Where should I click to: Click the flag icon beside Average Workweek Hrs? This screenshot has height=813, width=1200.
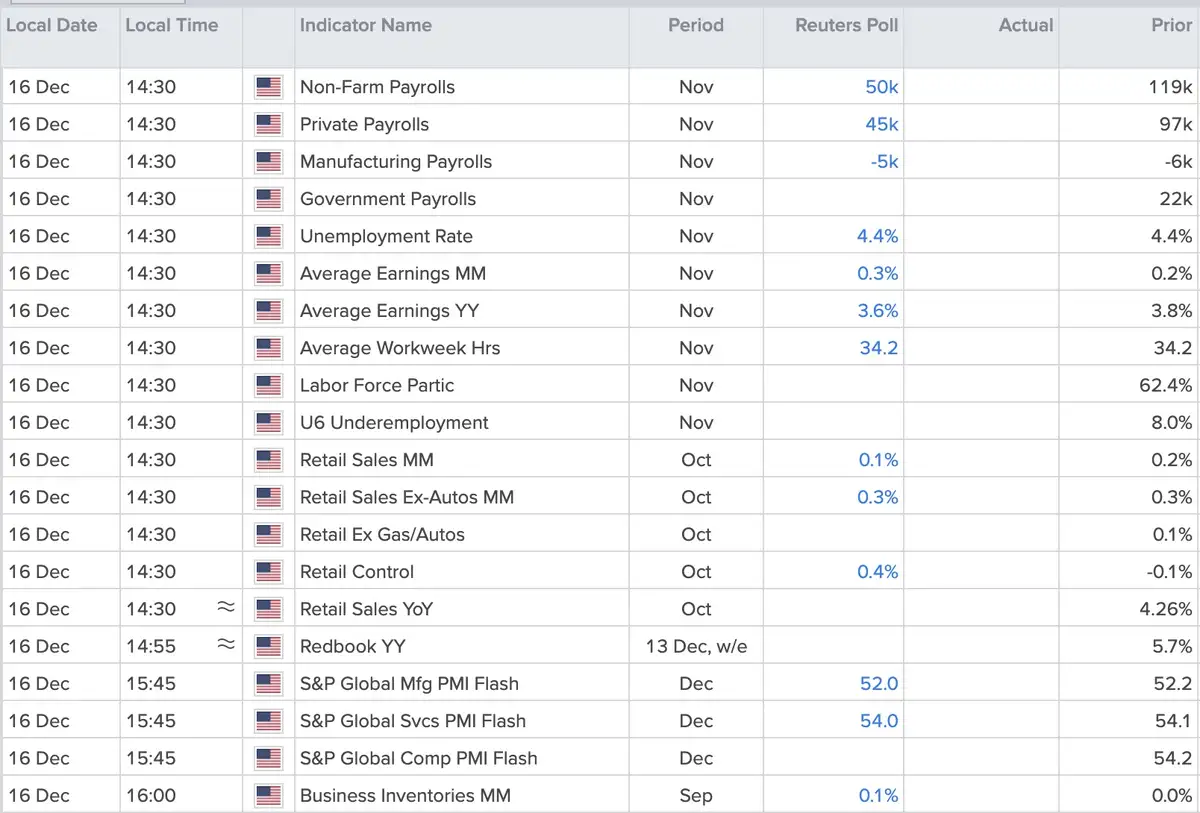tap(268, 348)
